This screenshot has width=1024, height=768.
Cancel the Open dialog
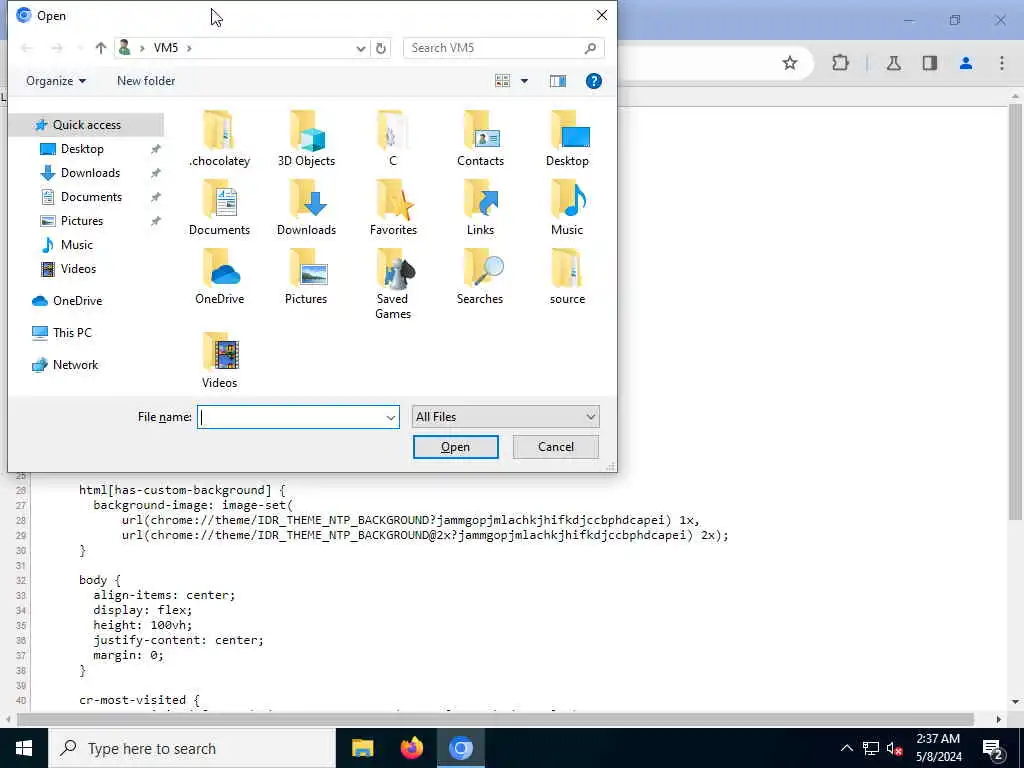pos(556,447)
